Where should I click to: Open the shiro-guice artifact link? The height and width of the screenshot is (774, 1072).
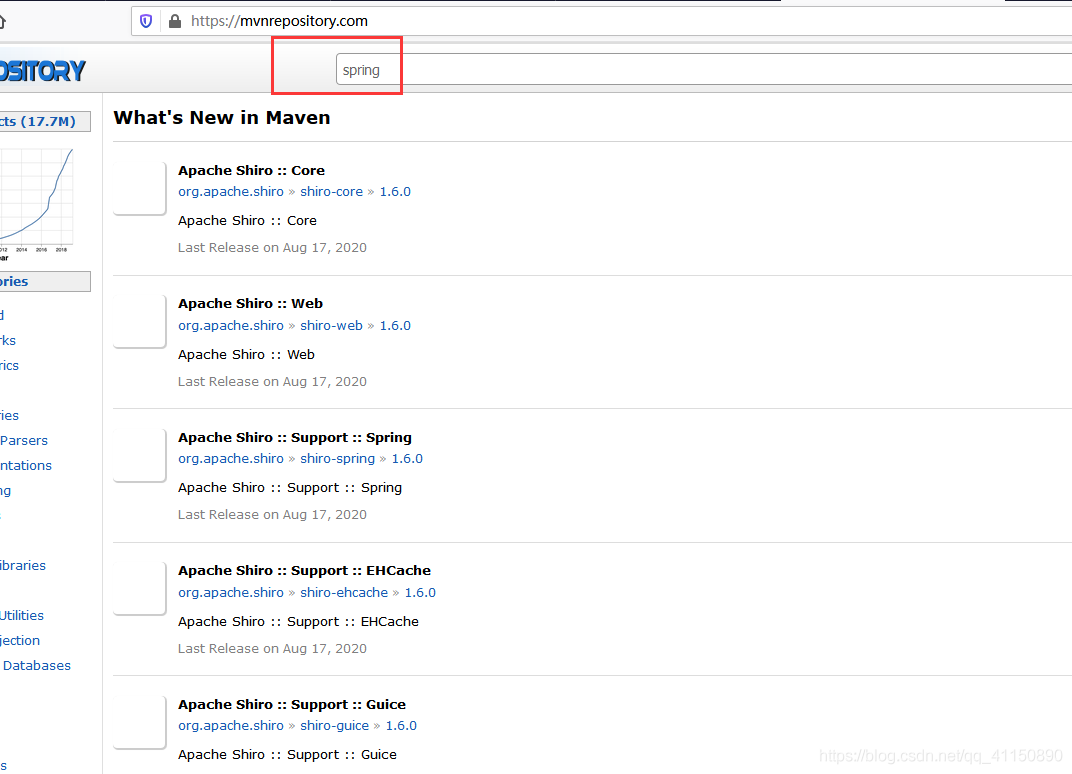tap(334, 726)
